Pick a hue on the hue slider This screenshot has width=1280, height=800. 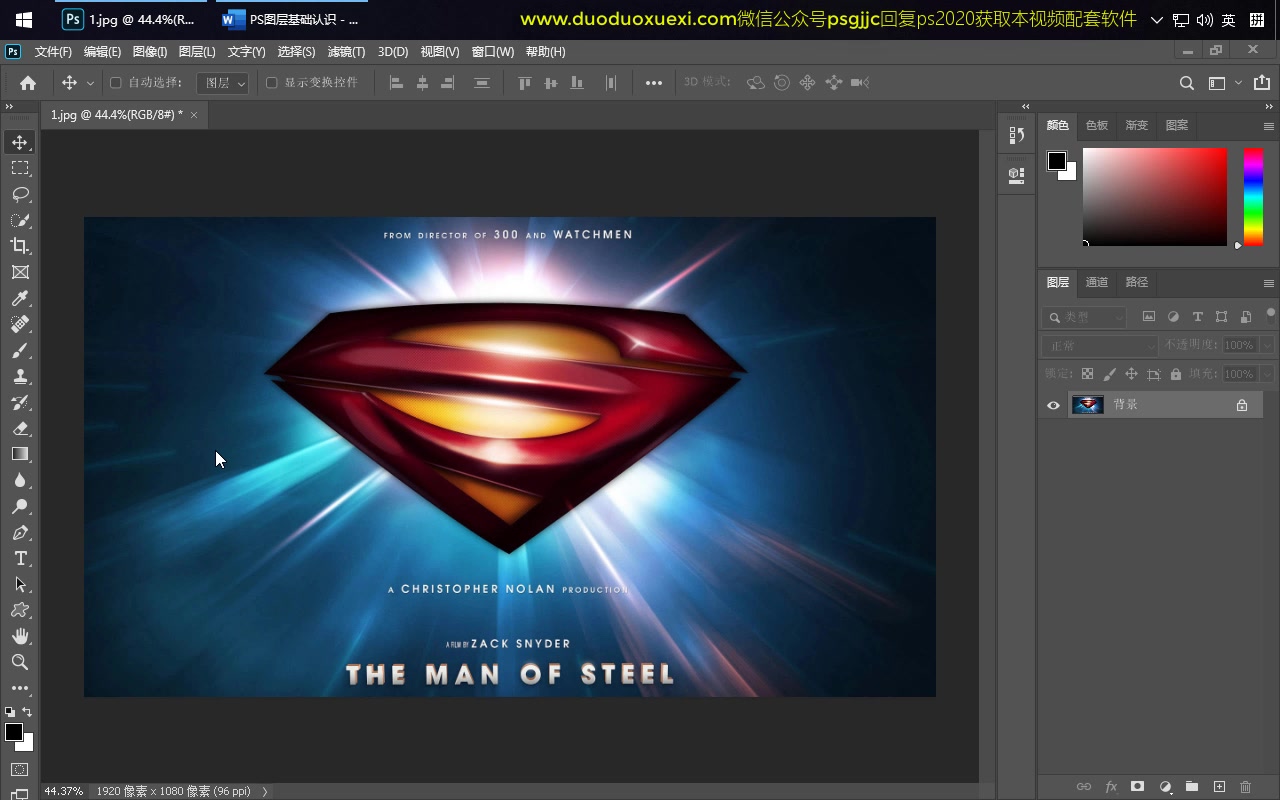point(1253,197)
